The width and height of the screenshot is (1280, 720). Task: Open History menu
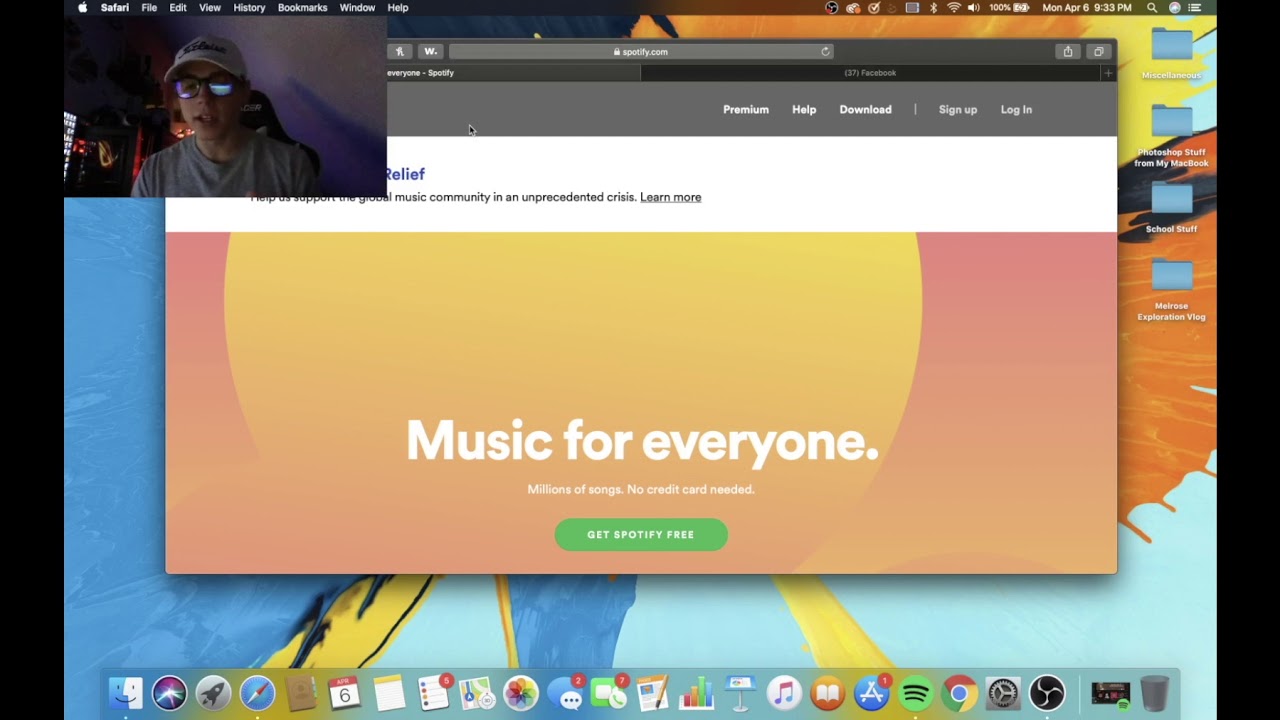(x=249, y=7)
